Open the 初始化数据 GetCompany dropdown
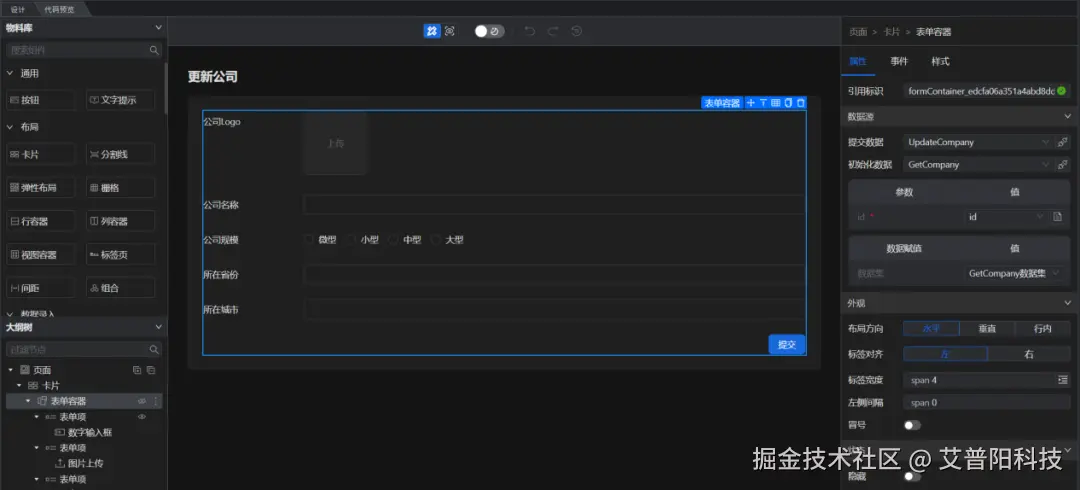The height and width of the screenshot is (490, 1080). click(978, 165)
